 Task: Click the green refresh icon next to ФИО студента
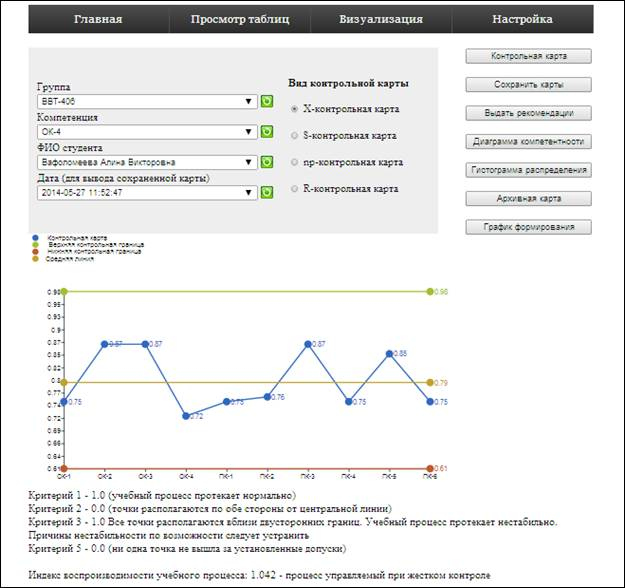tap(267, 162)
